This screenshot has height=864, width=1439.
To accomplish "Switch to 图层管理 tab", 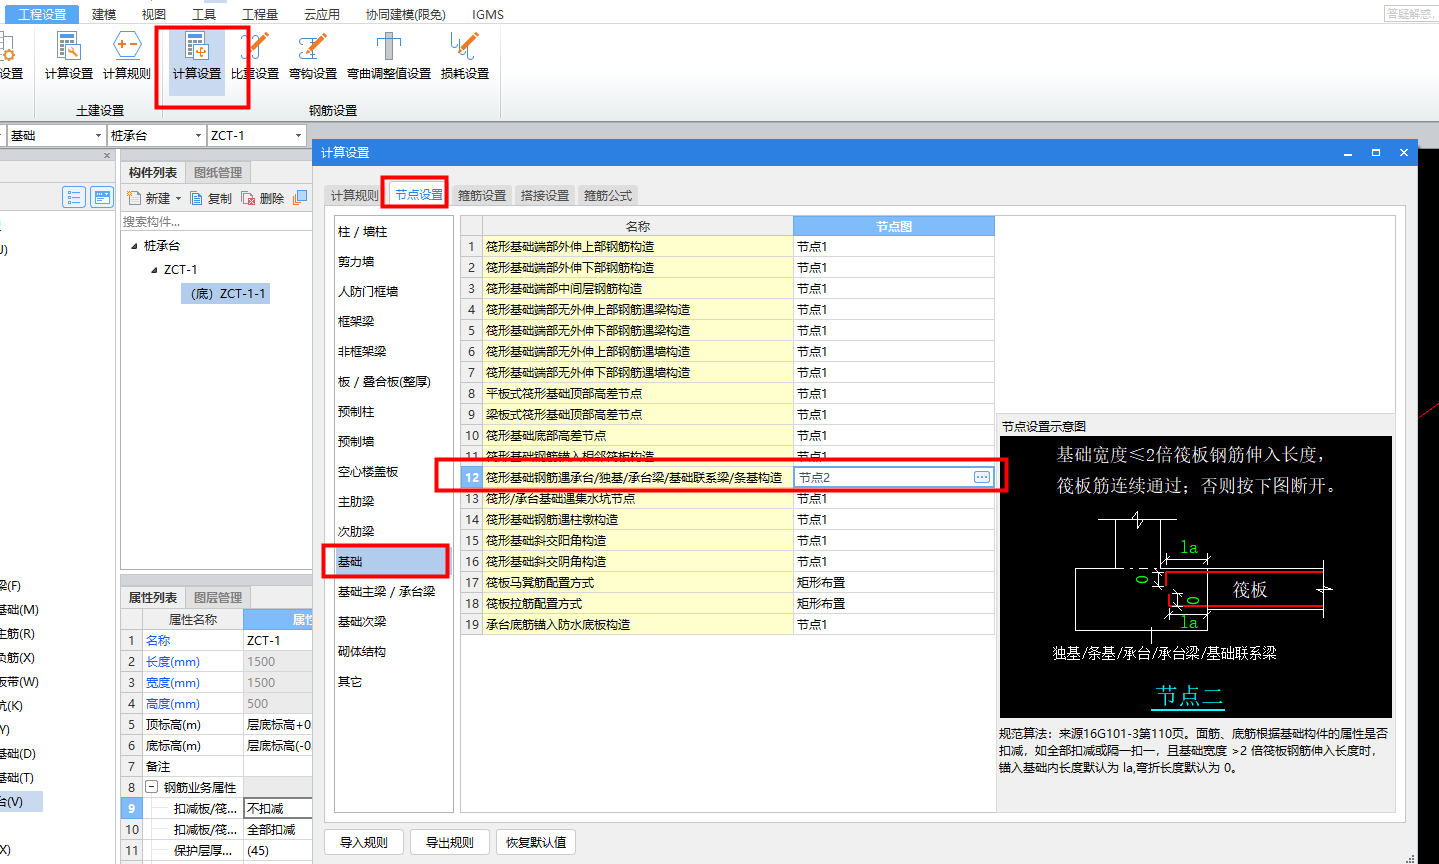I will [x=218, y=597].
